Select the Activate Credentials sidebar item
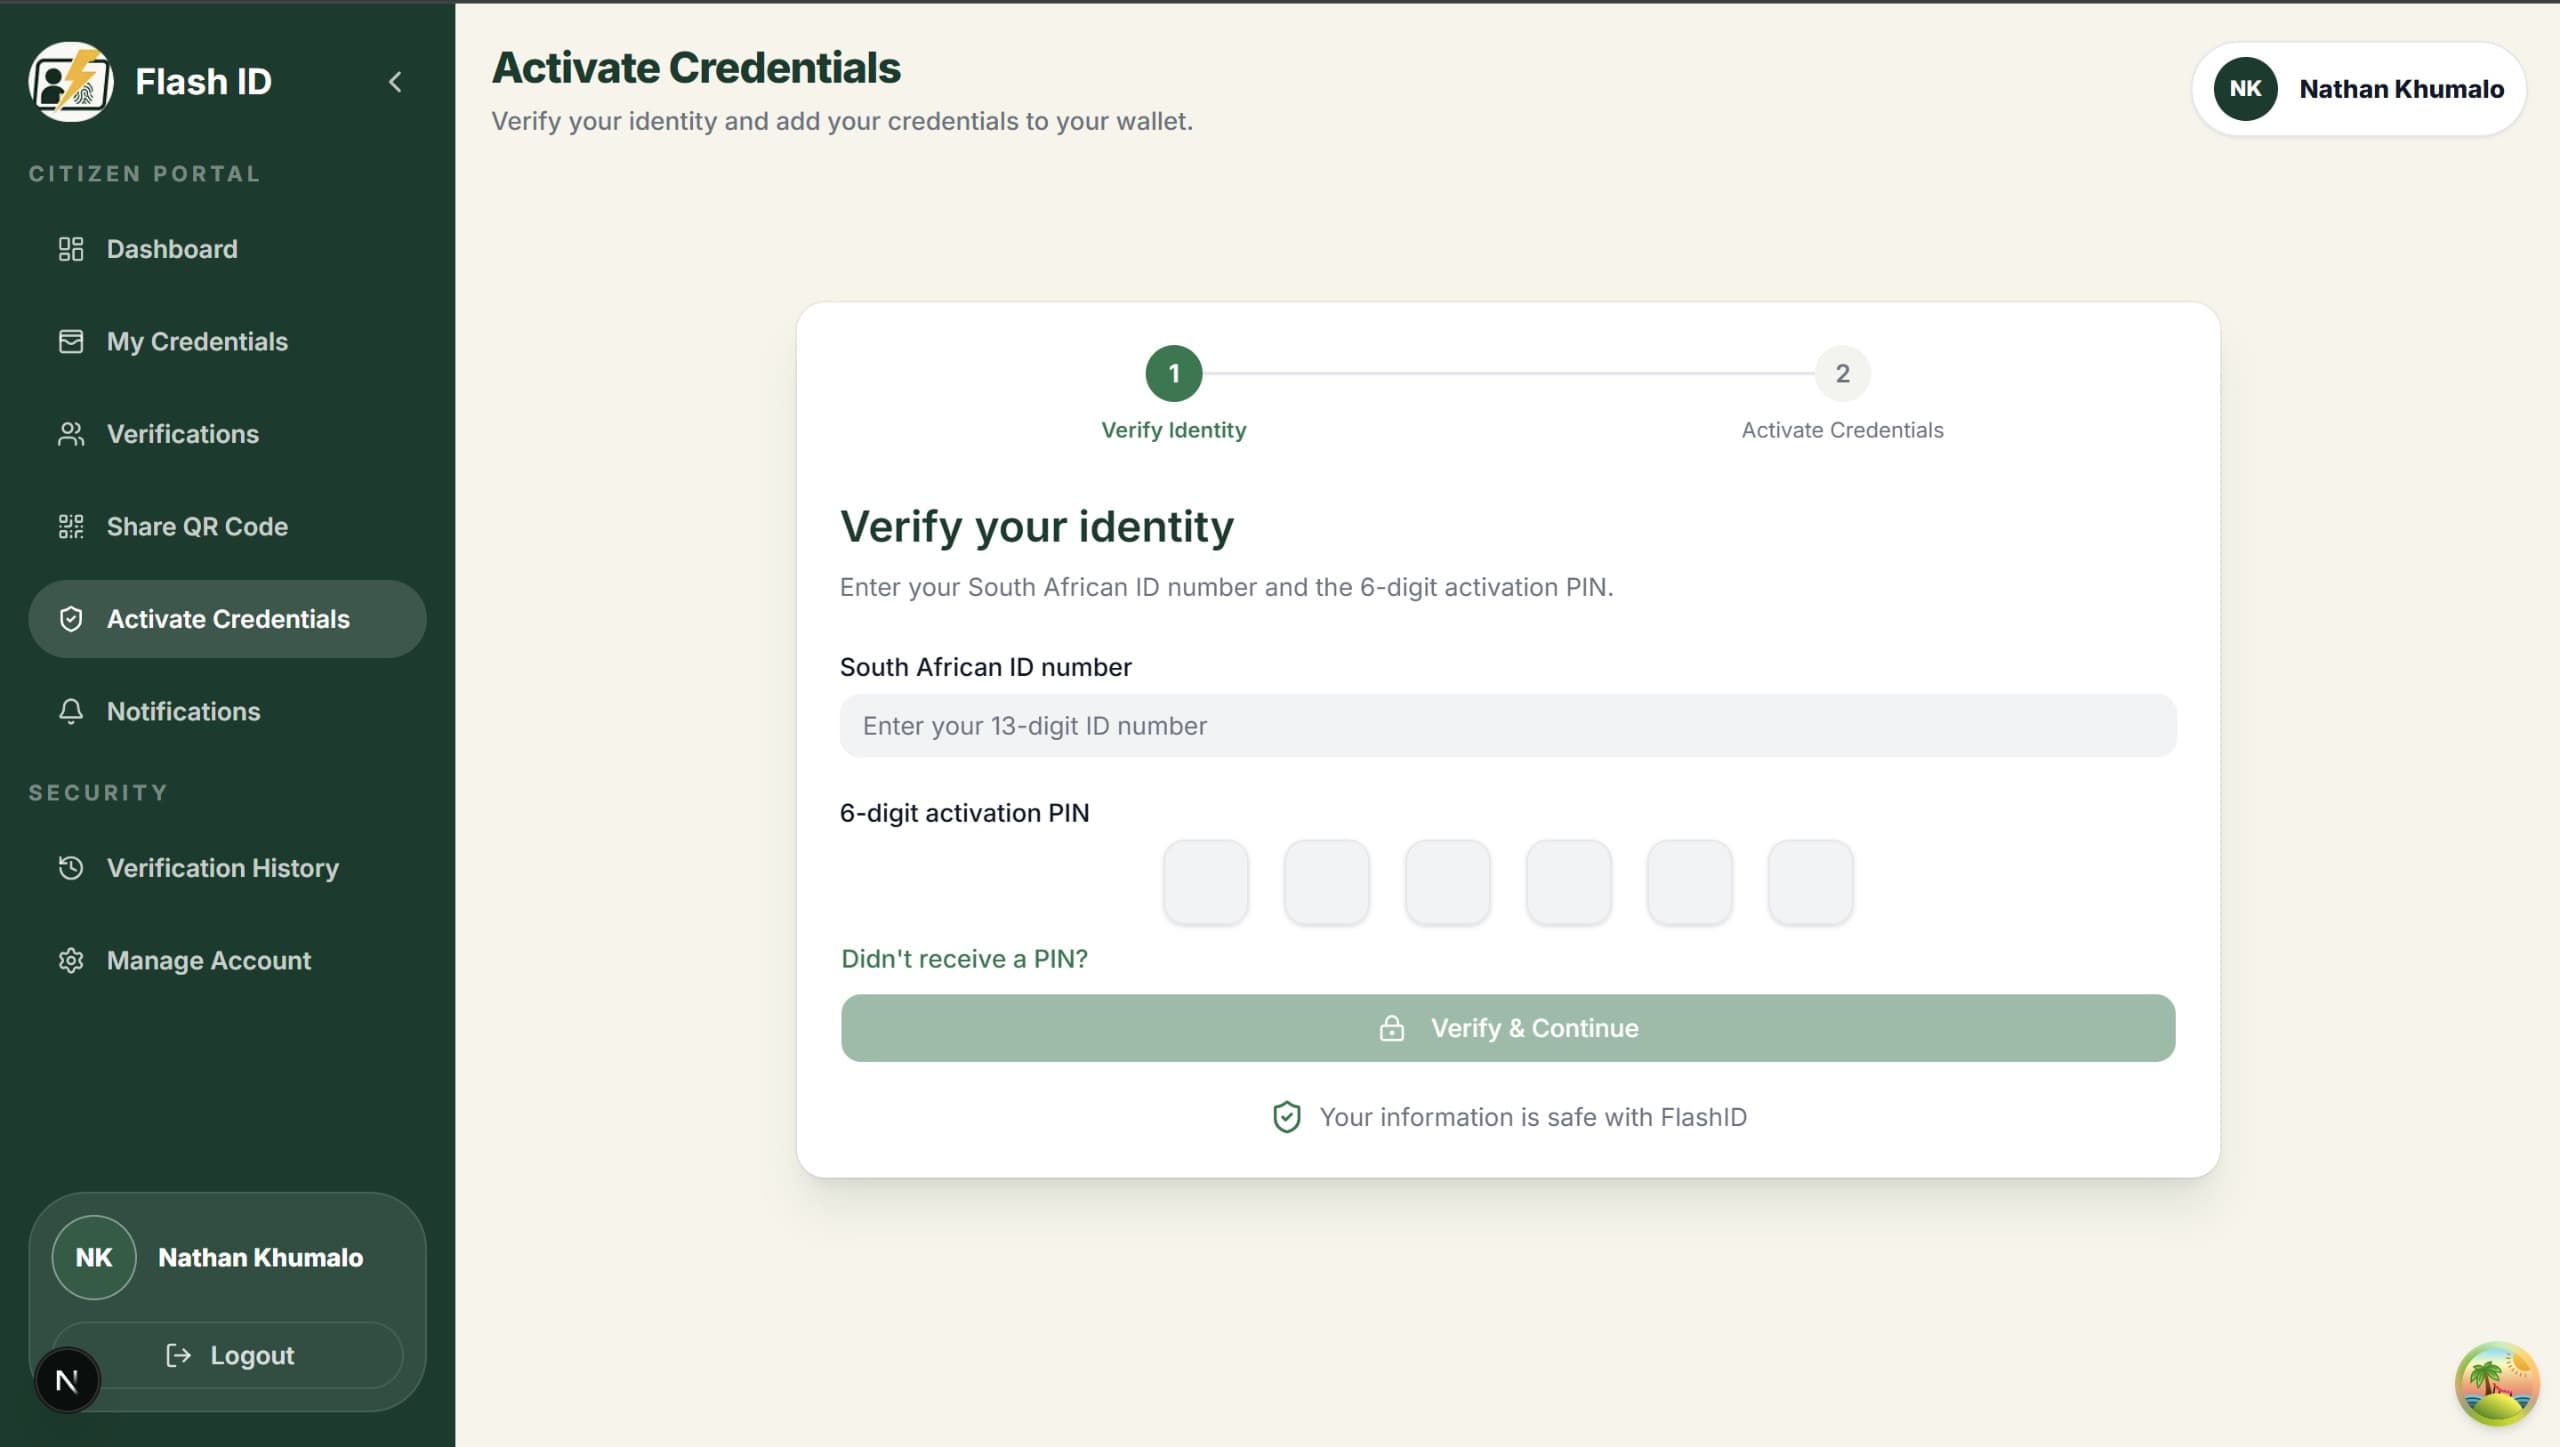Screen dimensions: 2560x1447 click(x=227, y=619)
